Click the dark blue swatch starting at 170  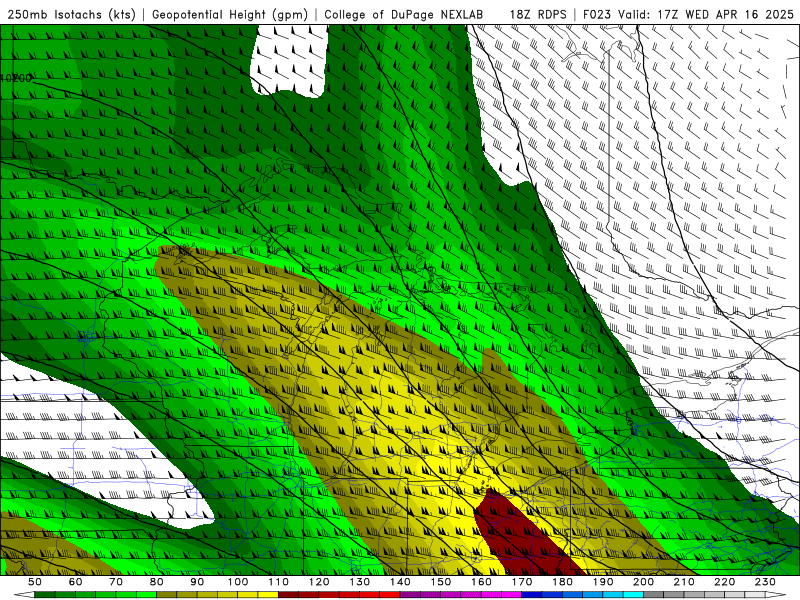[x=532, y=595]
